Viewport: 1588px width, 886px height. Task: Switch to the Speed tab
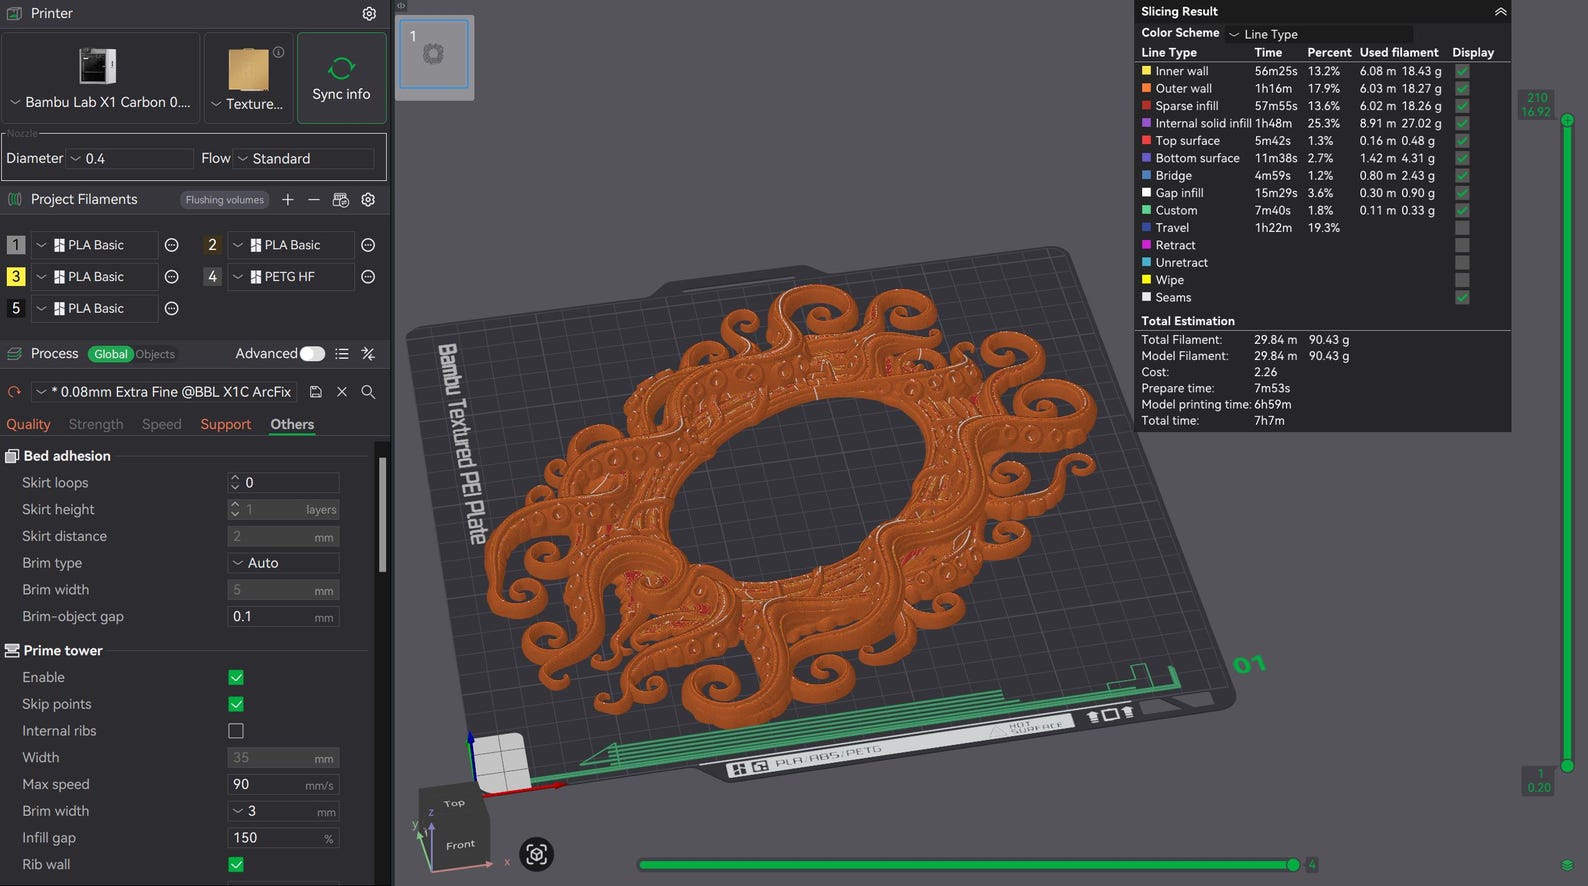coord(162,424)
